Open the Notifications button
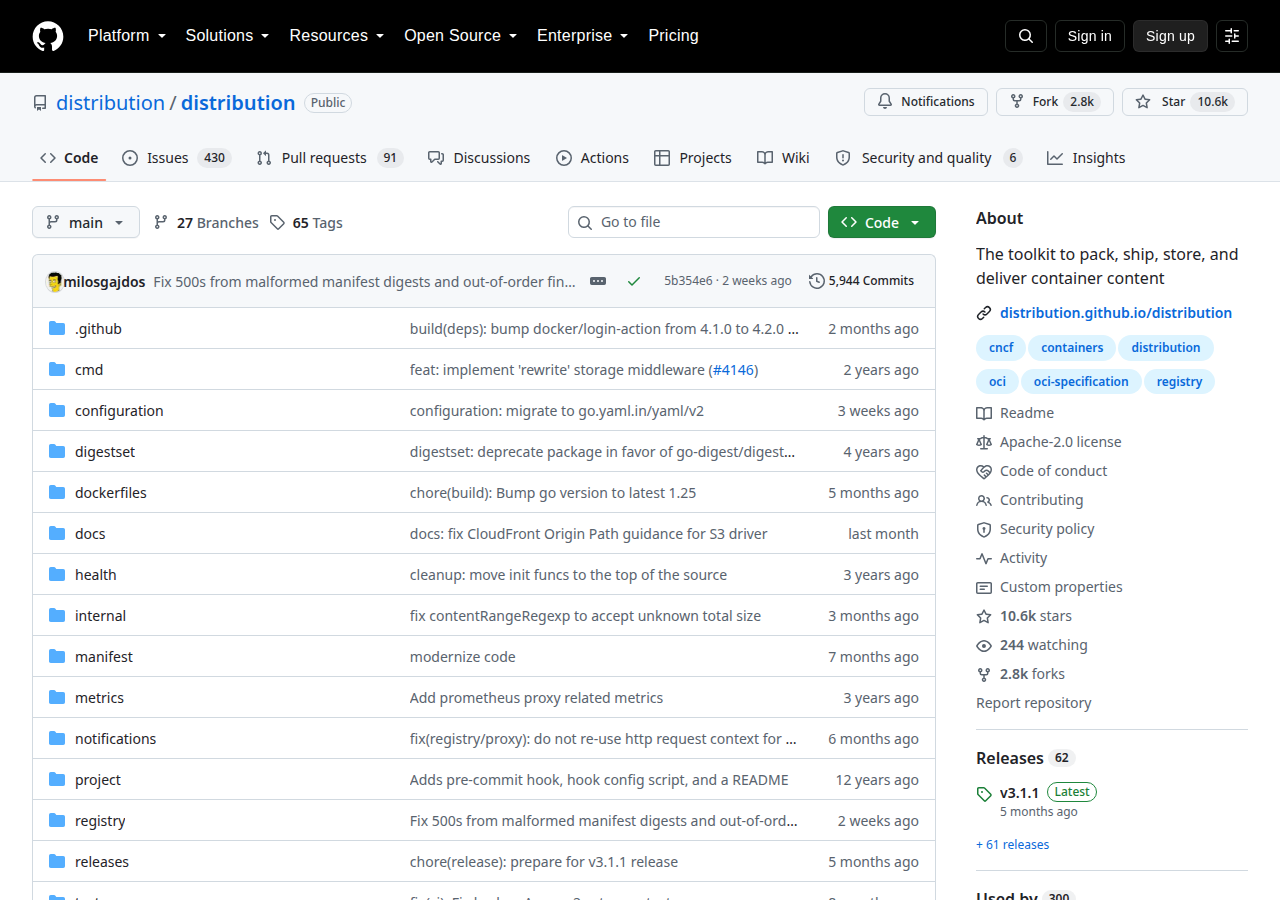This screenshot has height=900, width=1280. coord(926,102)
